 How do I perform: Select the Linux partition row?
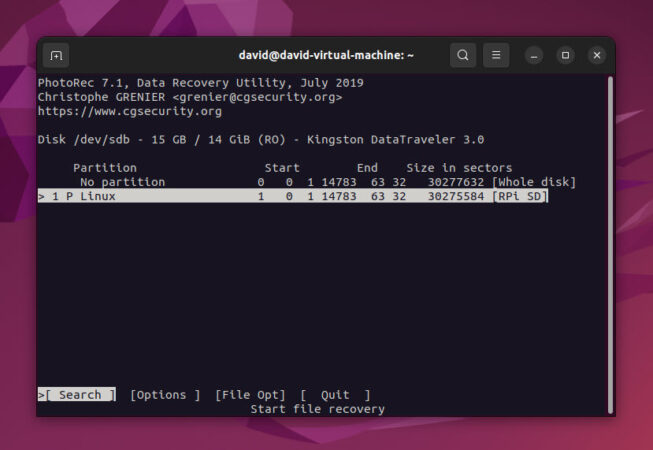click(294, 196)
